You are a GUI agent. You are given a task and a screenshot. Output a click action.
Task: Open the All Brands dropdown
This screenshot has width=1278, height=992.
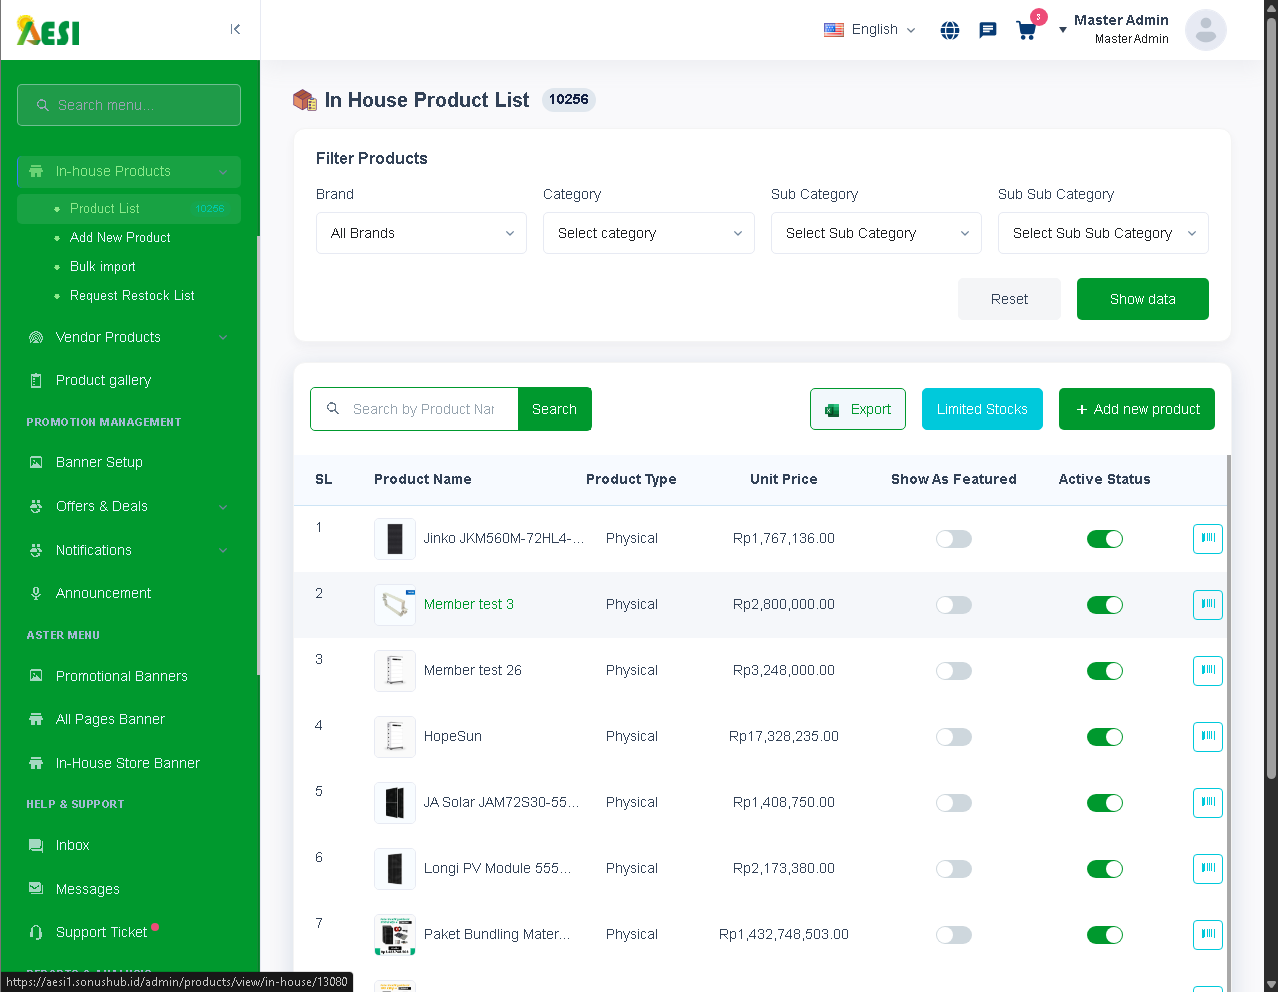coord(421,233)
